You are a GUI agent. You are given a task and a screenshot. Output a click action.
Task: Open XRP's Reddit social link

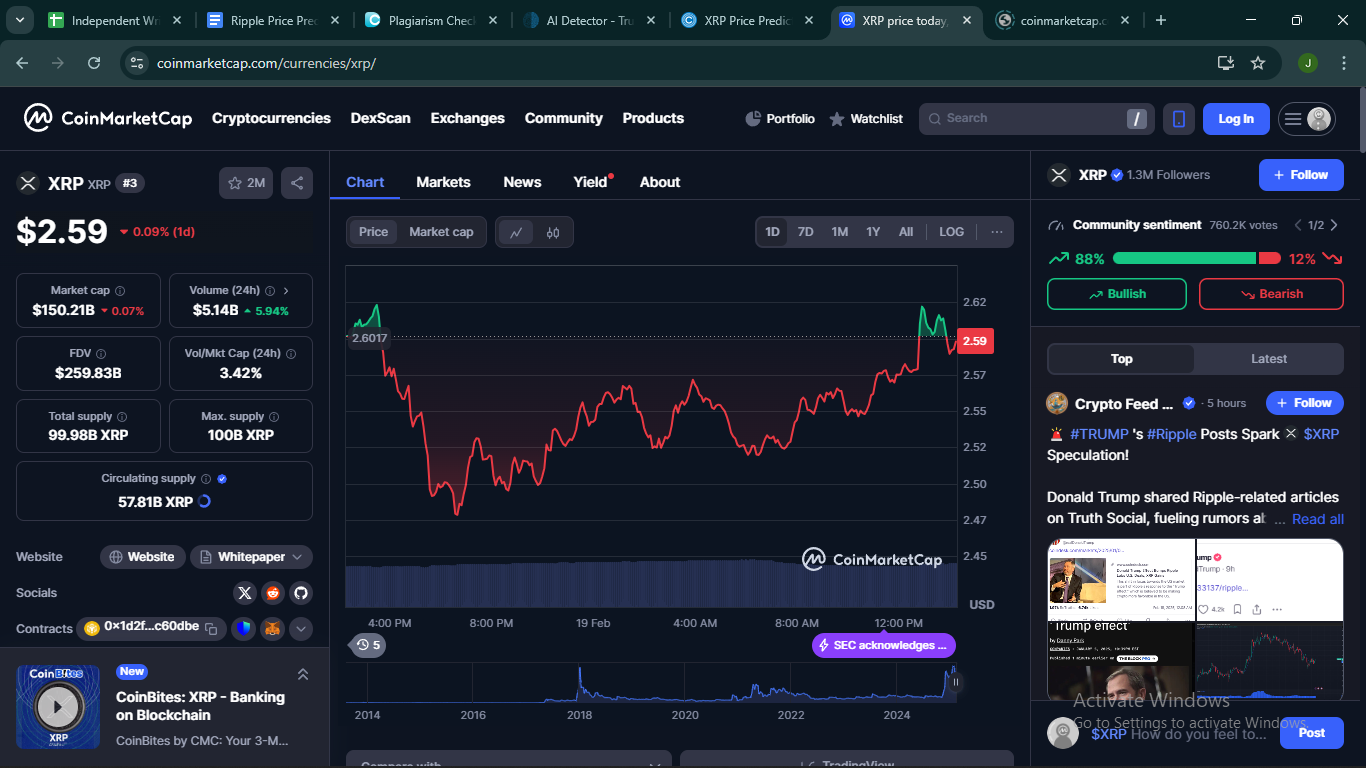(x=273, y=593)
